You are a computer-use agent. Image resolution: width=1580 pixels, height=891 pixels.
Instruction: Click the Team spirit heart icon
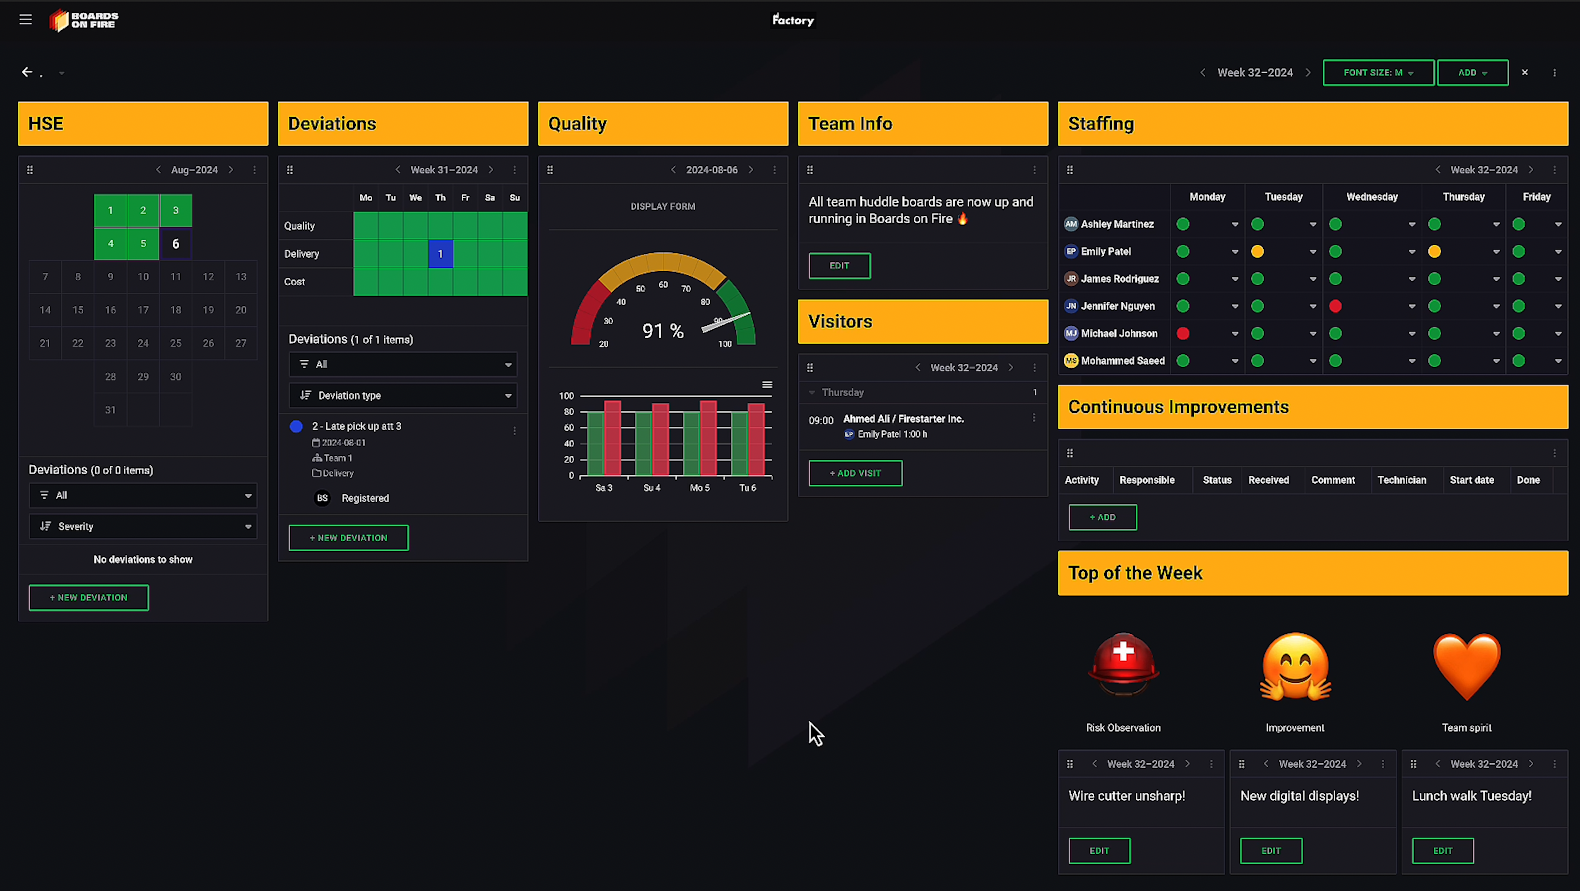click(1467, 667)
